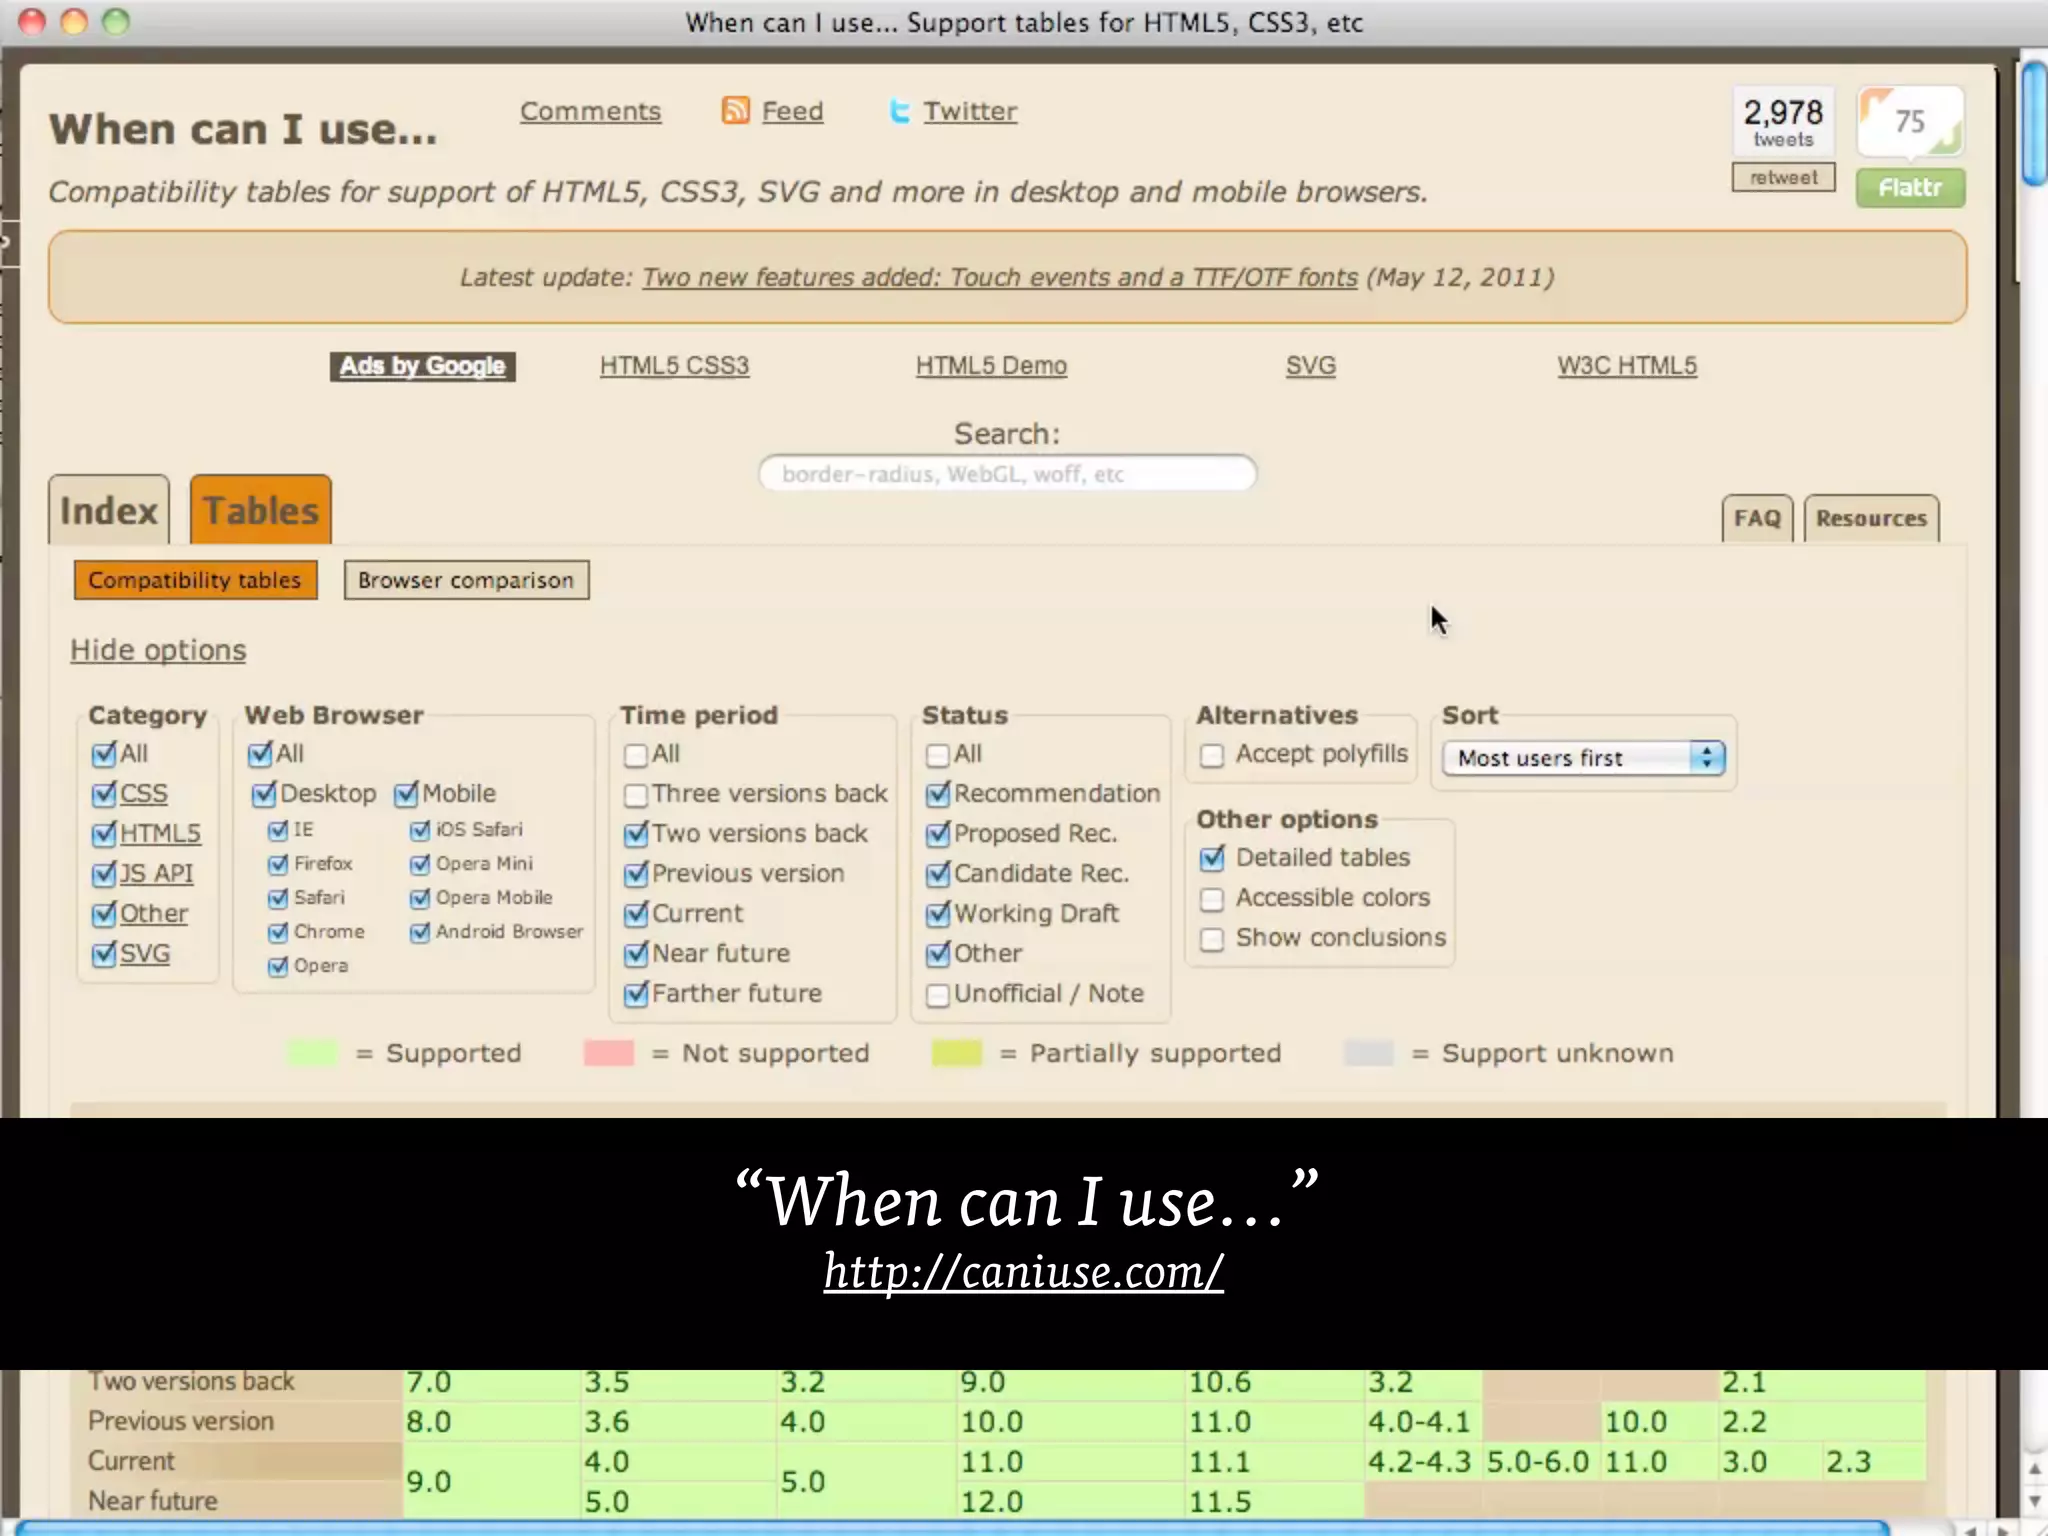Toggle SVG category checkbox
This screenshot has width=2048, height=1536.
click(x=103, y=954)
